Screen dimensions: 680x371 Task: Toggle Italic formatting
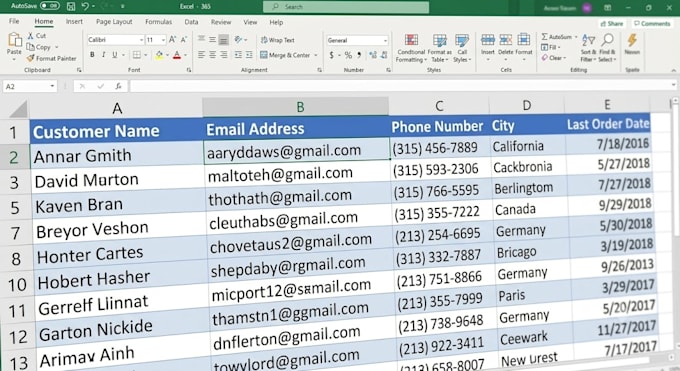[103, 55]
